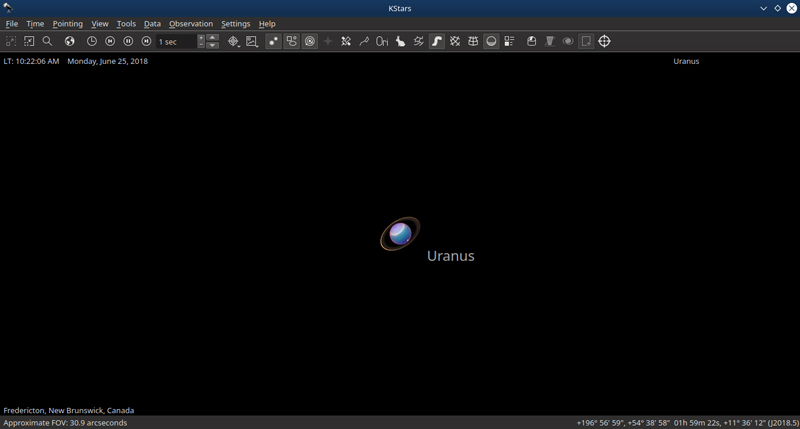Toggle constellation lines
The width and height of the screenshot is (800, 429).
click(364, 41)
